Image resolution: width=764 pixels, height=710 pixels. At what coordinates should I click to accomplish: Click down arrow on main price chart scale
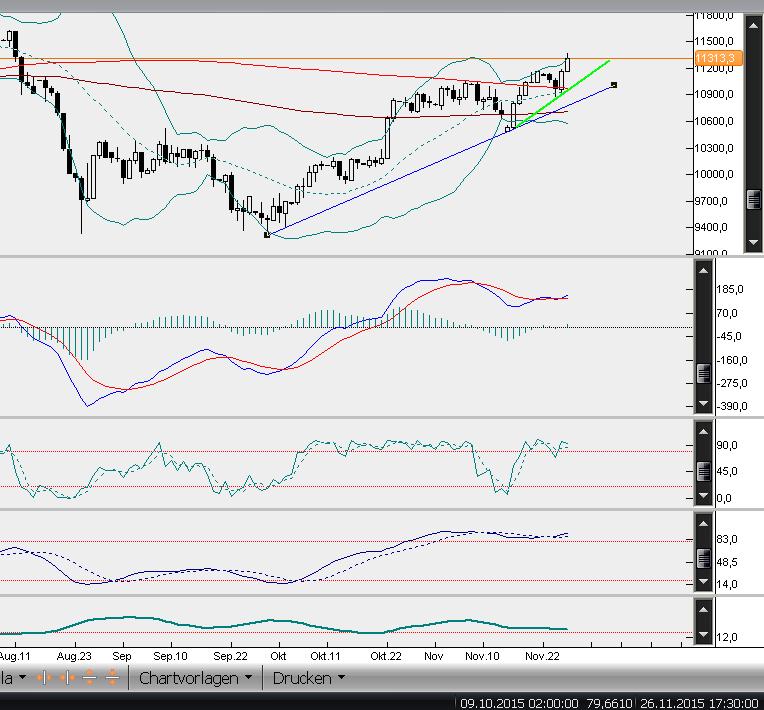coord(753,242)
